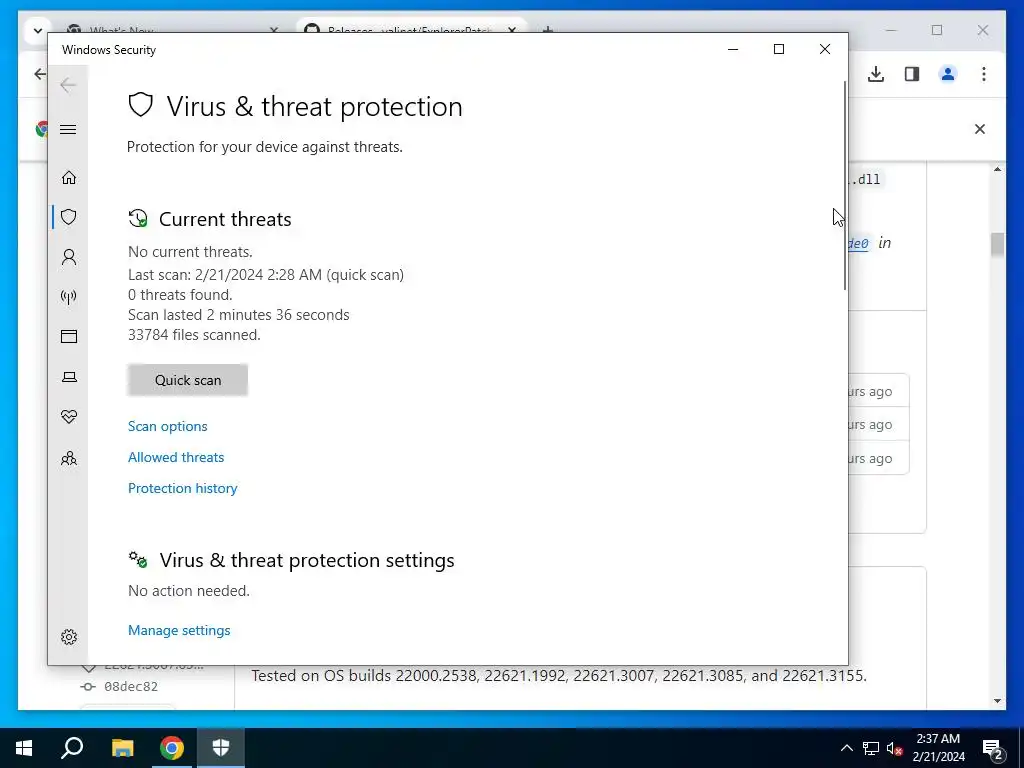Show hidden system tray icons chevron
1024x768 pixels.
pos(846,748)
